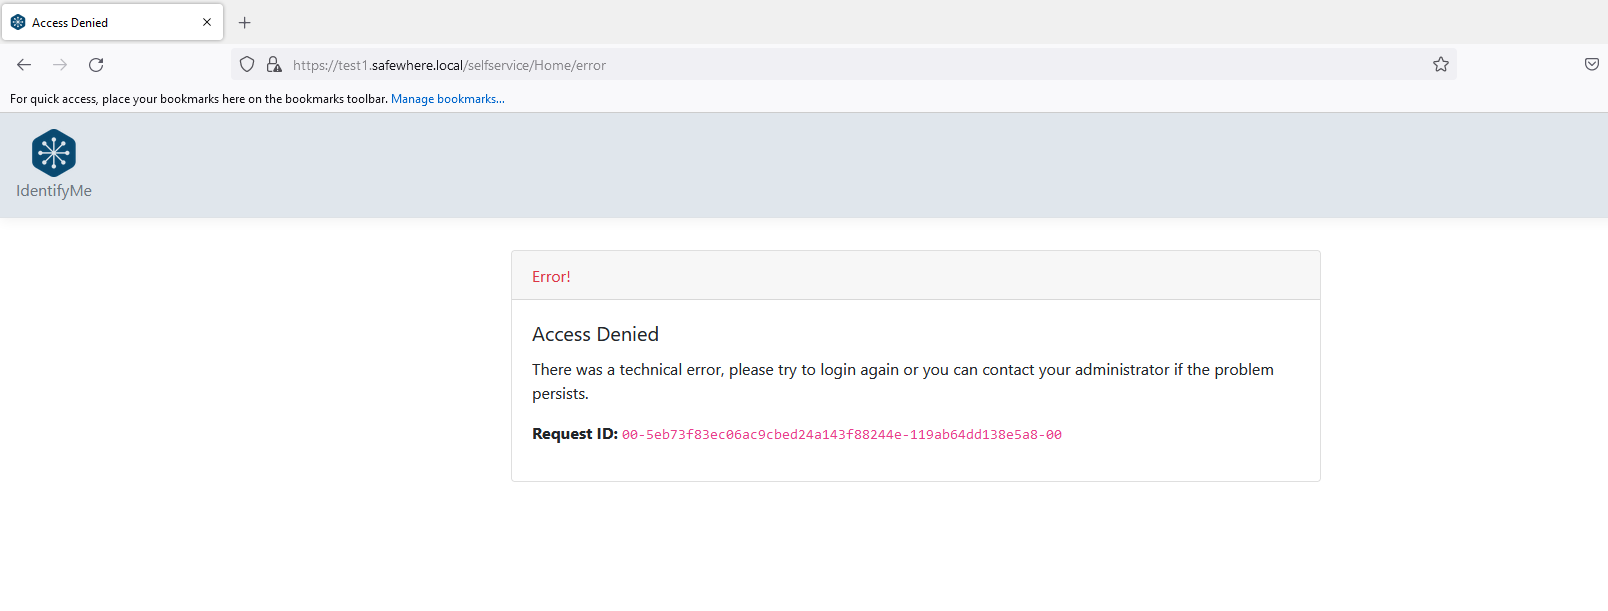Close the Access Denied tab
The image size is (1608, 611).
click(x=207, y=22)
